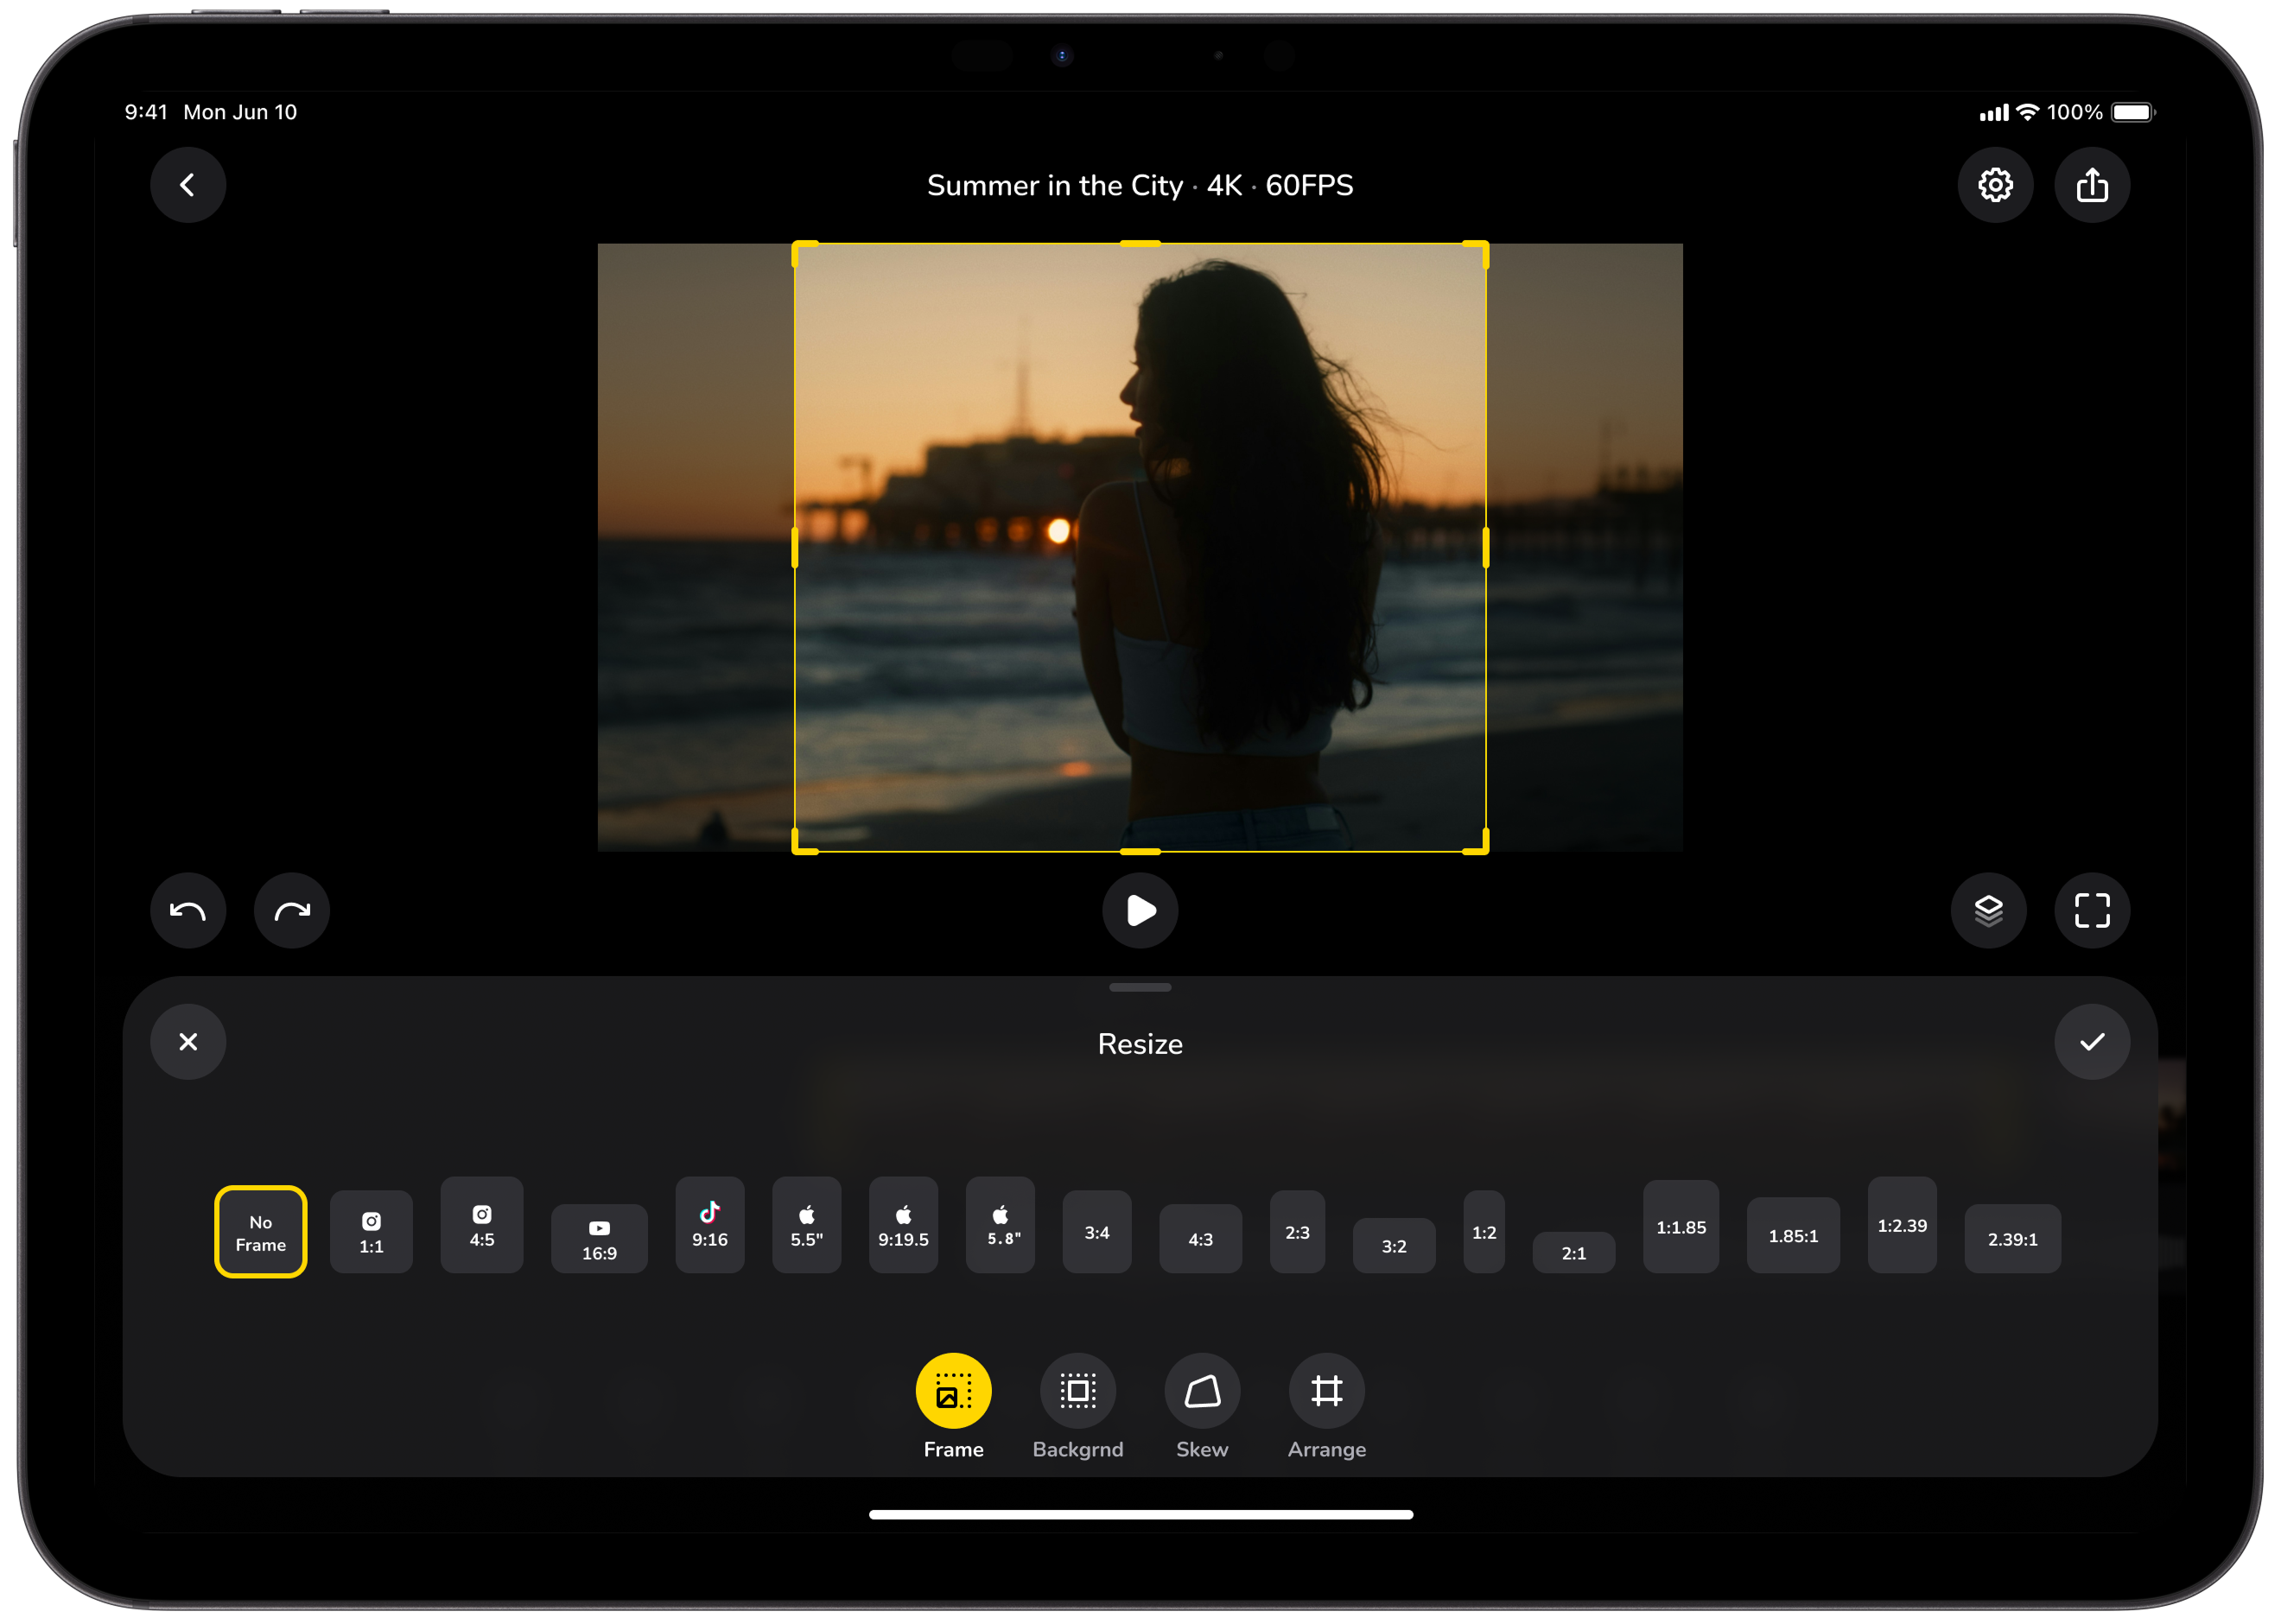The image size is (2281, 1624).
Task: Confirm resize with the checkmark
Action: point(2092,1042)
